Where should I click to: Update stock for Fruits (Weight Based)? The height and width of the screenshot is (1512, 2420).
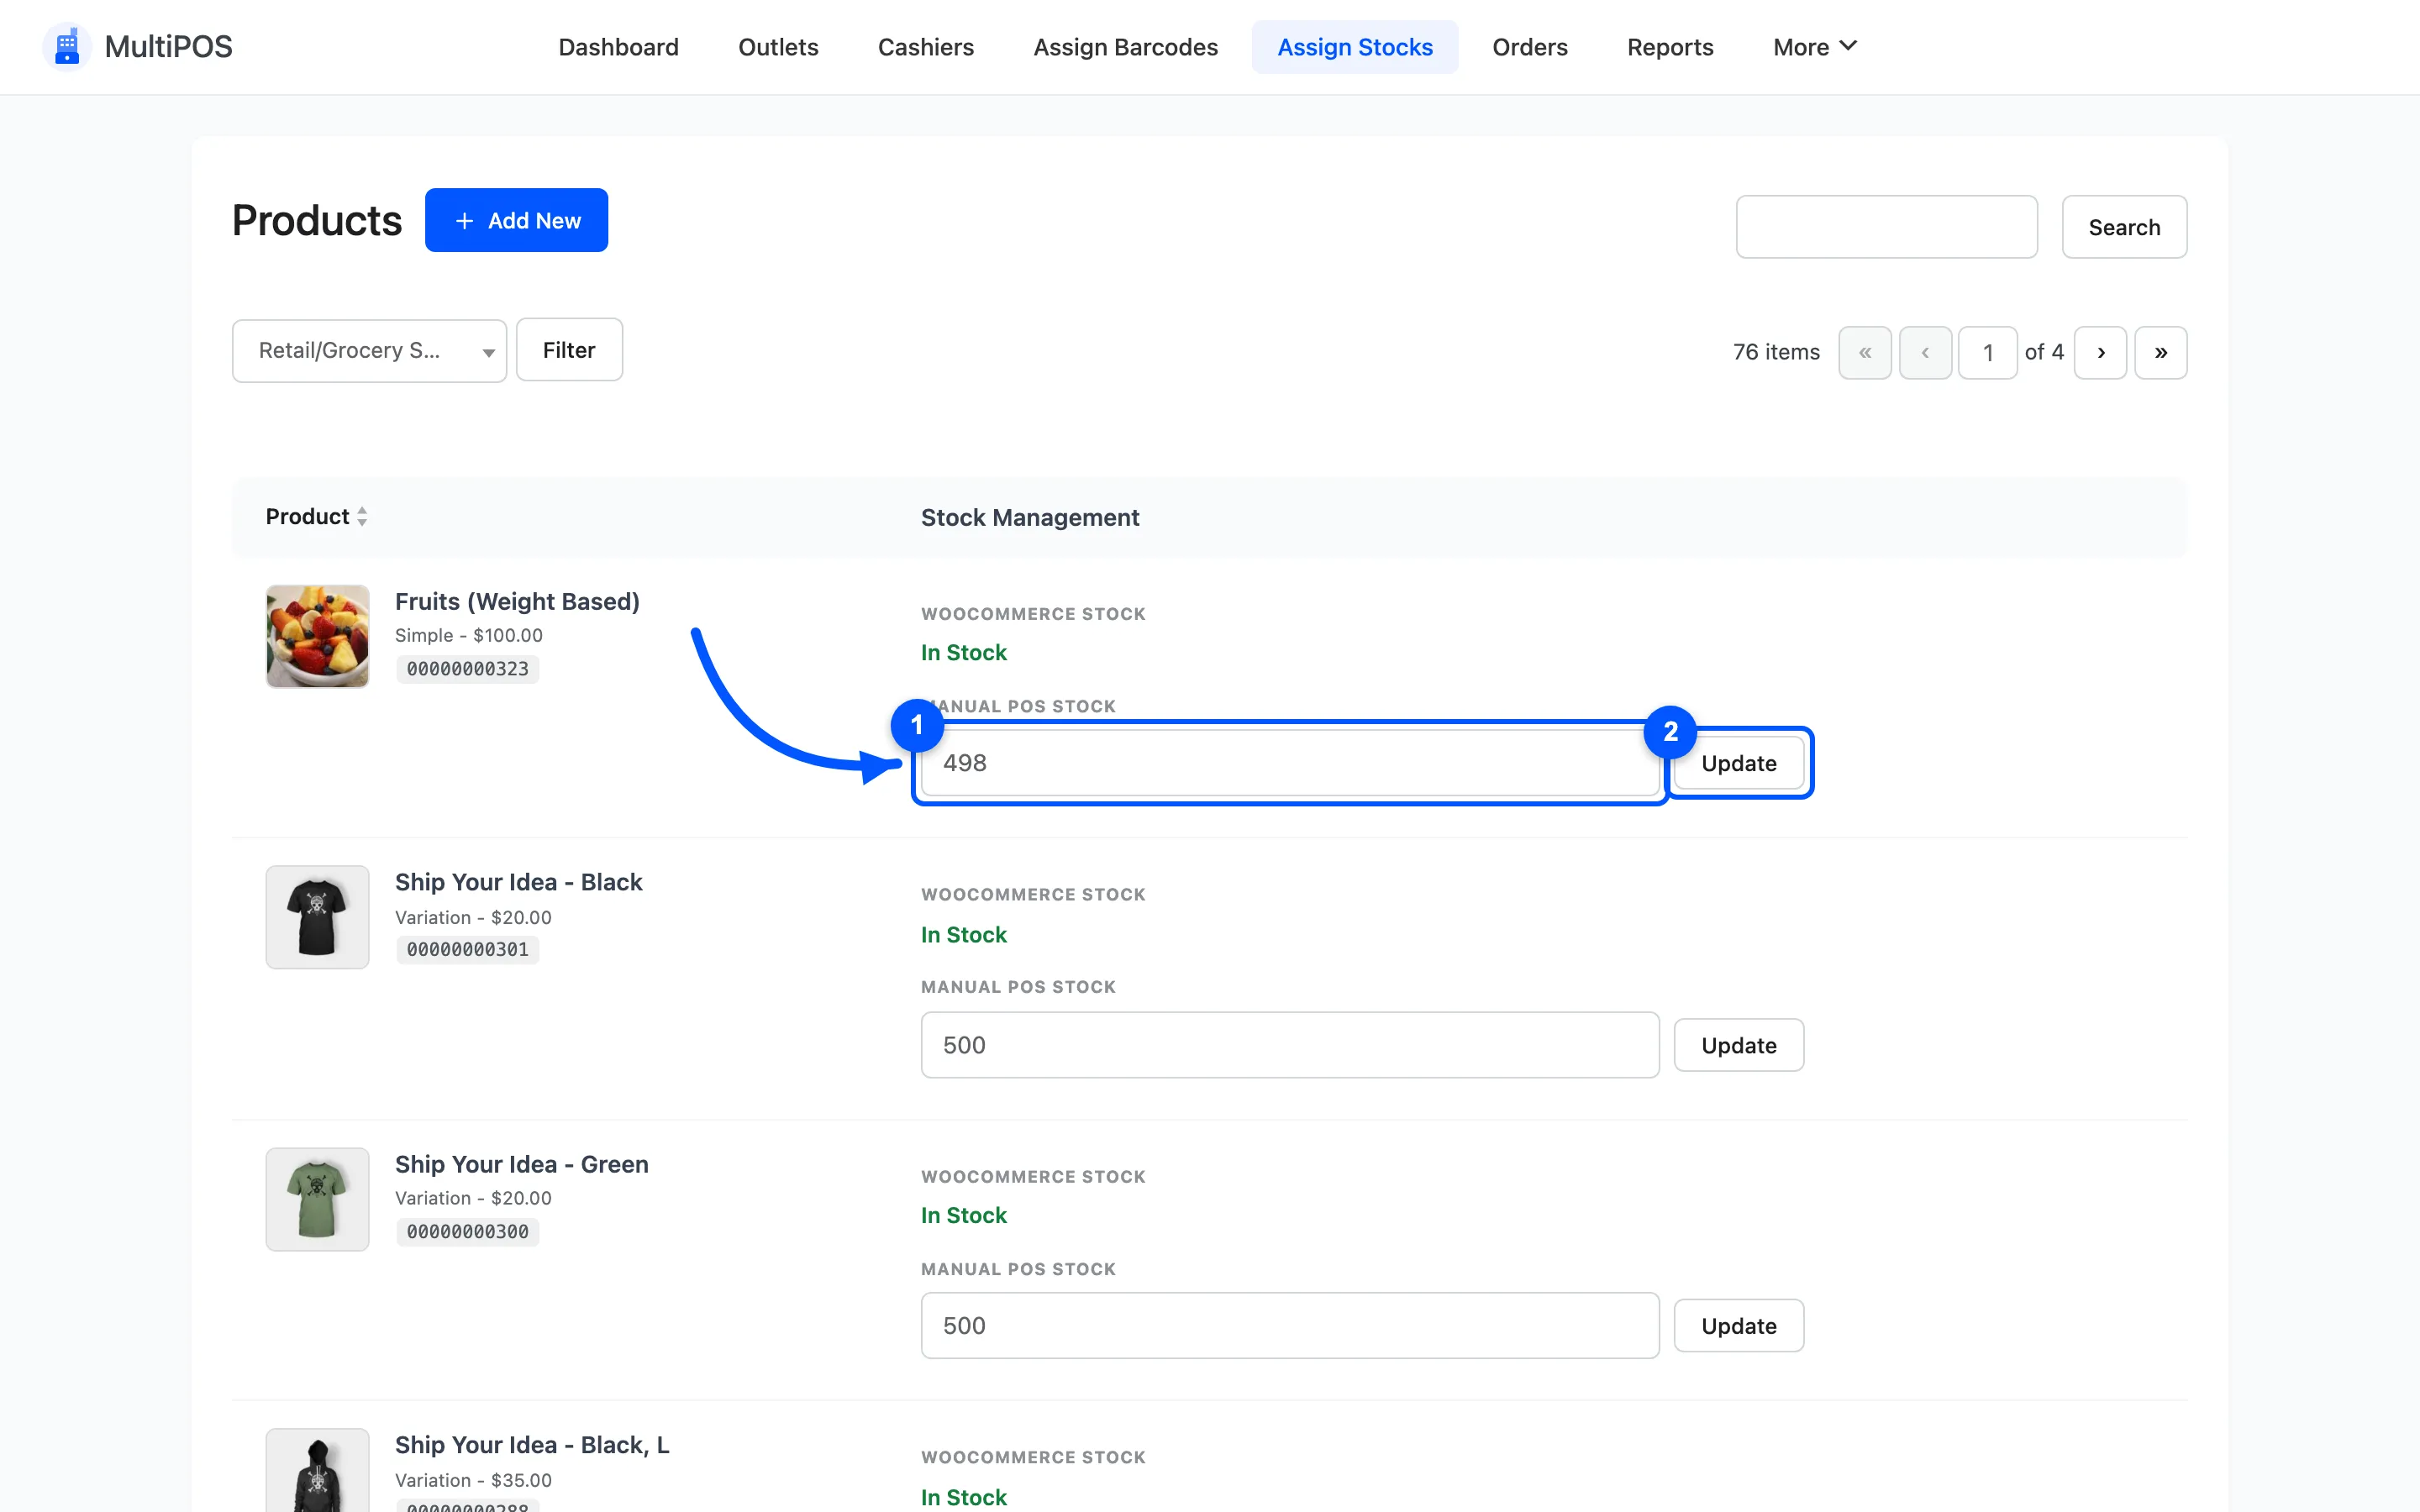click(x=1739, y=763)
